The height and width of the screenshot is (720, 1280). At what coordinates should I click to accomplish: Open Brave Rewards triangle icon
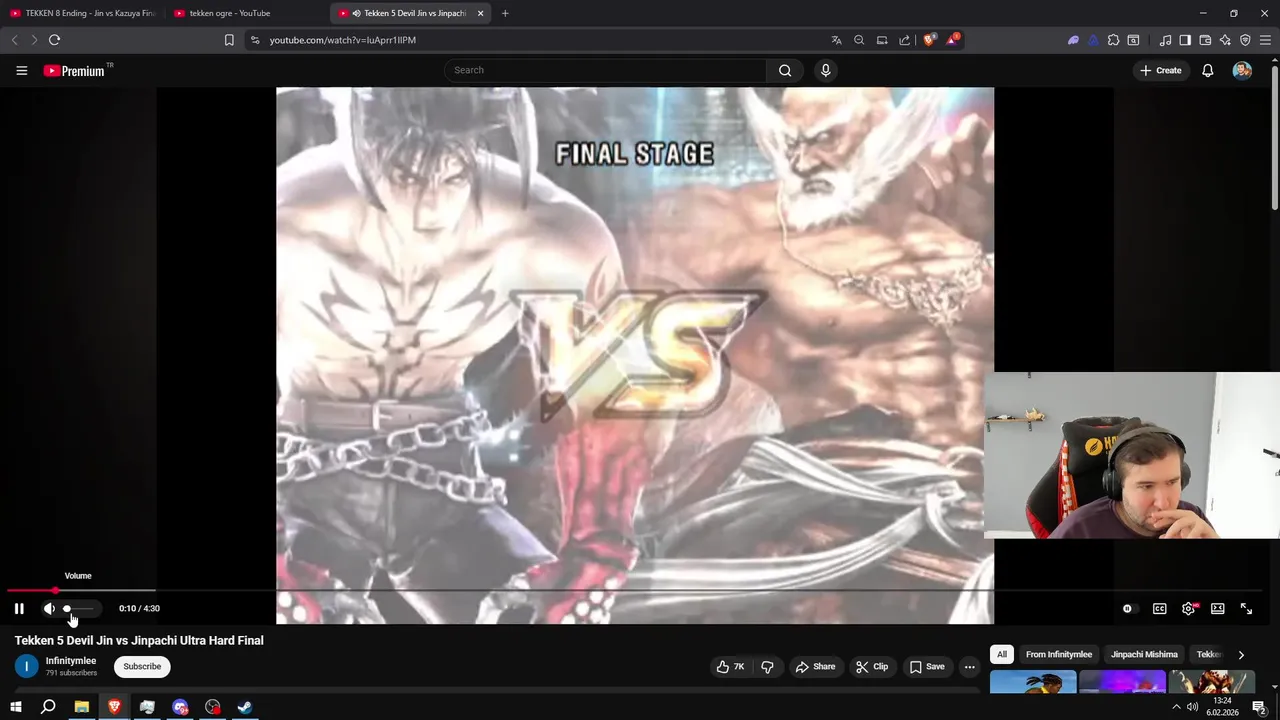click(952, 40)
